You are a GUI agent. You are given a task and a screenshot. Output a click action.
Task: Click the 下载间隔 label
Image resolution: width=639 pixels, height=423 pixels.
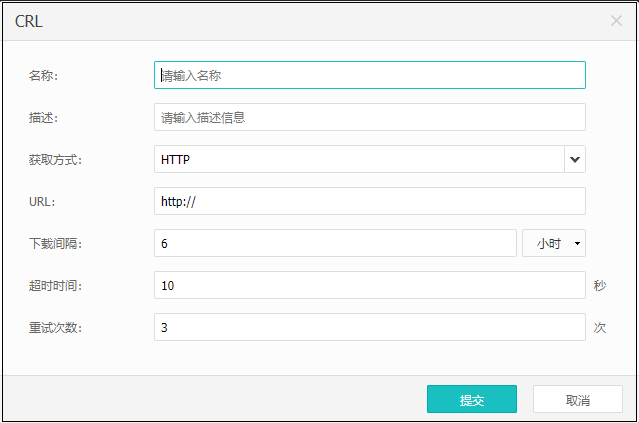pos(56,243)
